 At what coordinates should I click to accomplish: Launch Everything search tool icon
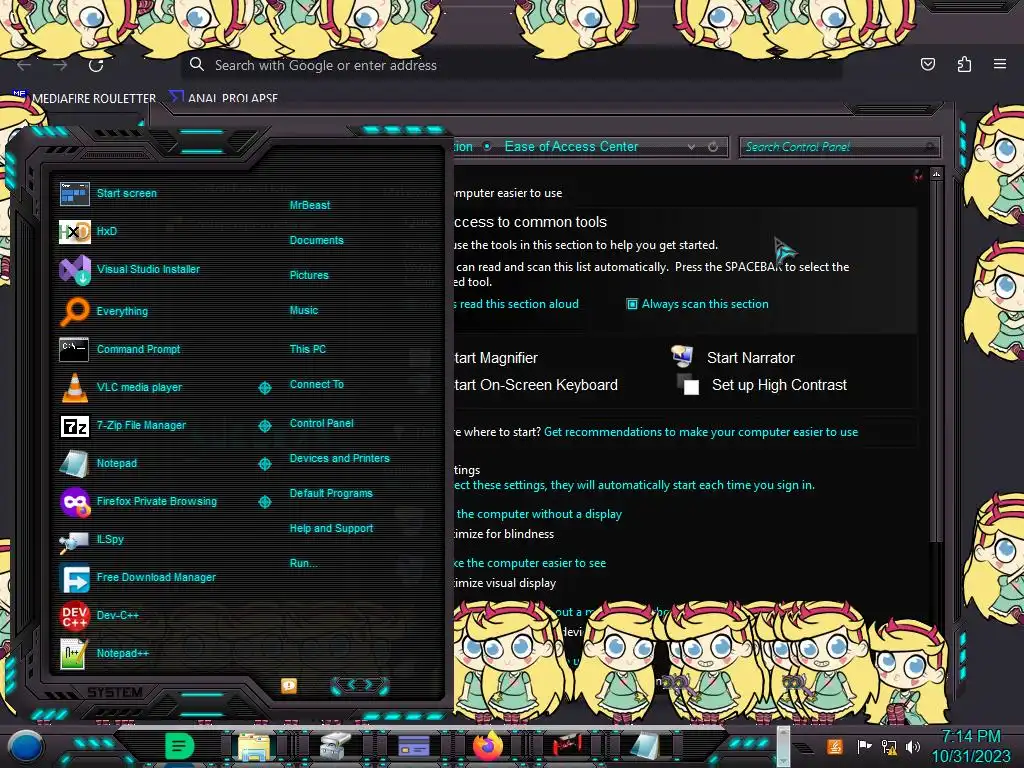pos(74,311)
